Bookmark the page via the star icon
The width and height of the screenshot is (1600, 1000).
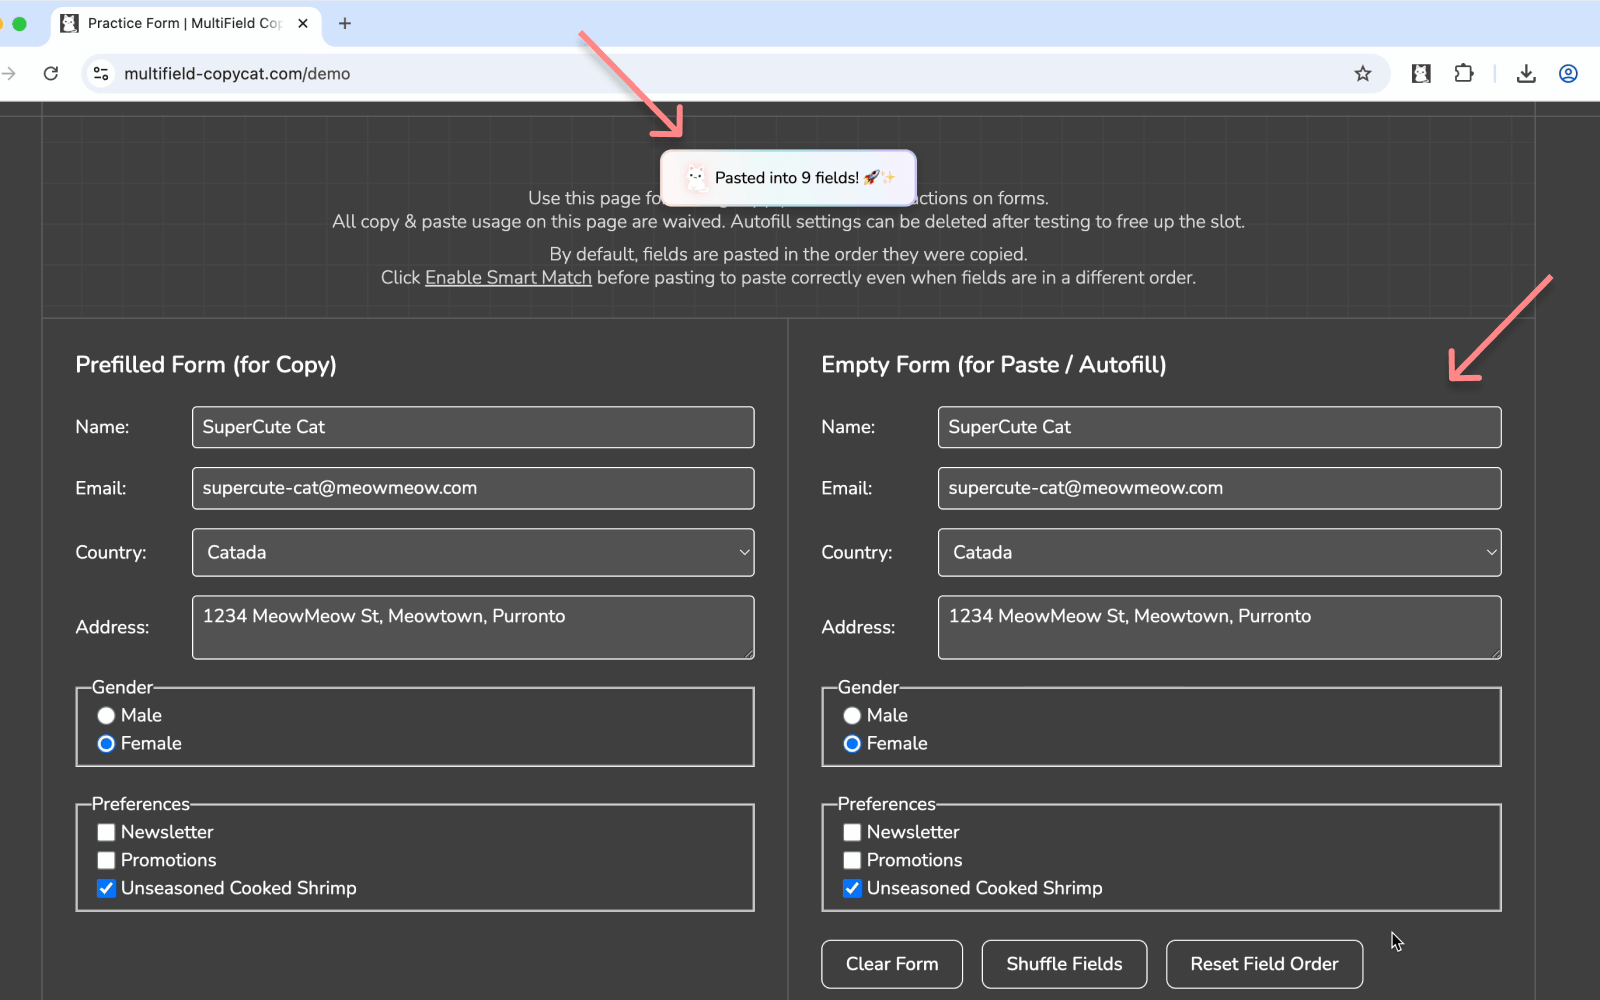tap(1362, 73)
